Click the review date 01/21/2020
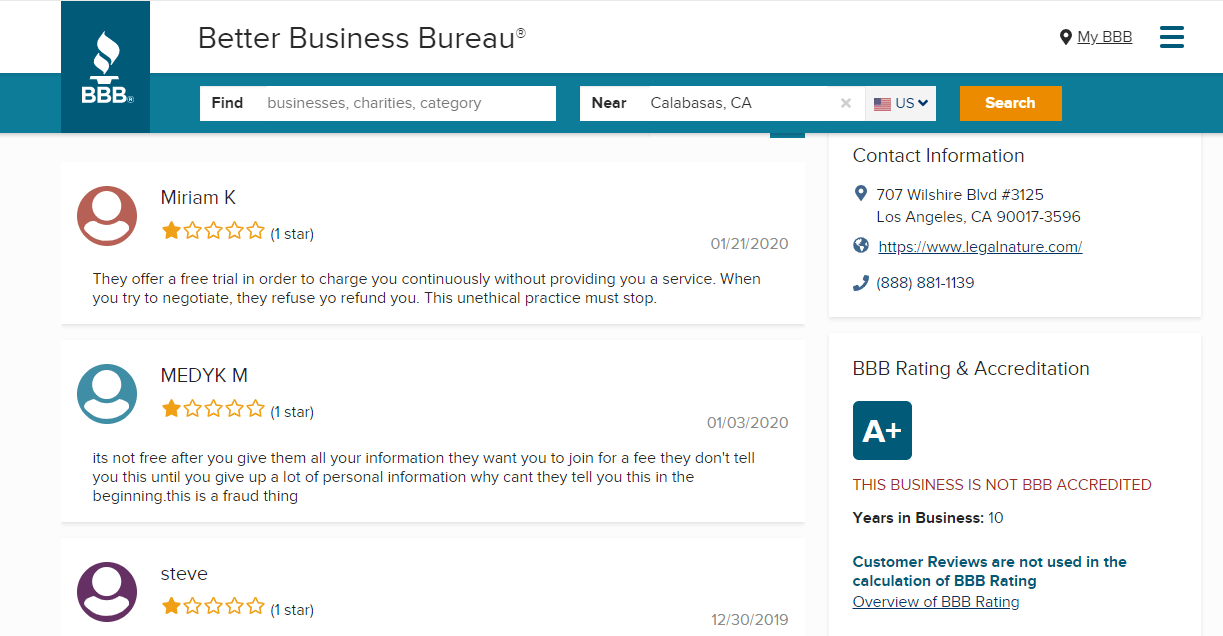This screenshot has height=636, width=1223. 749,244
